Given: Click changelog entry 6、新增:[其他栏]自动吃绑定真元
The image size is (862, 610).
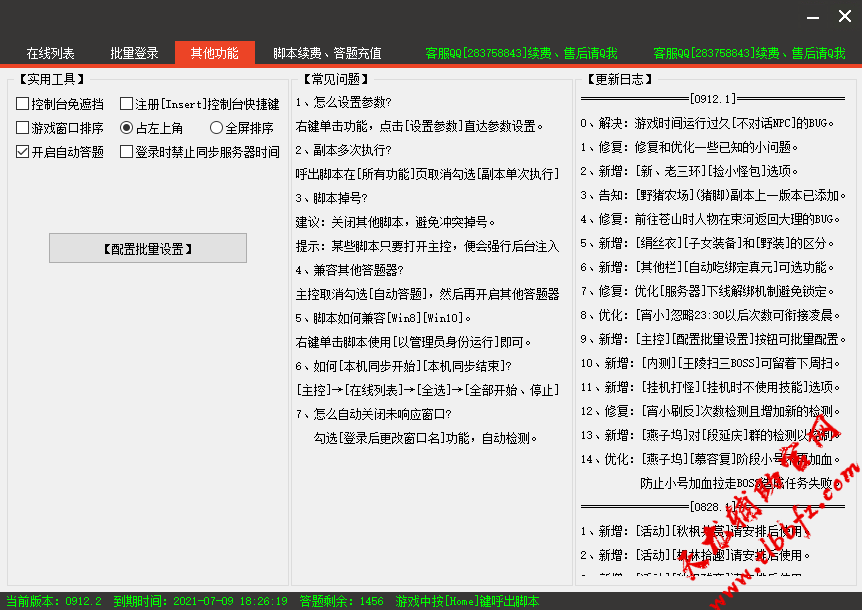Looking at the screenshot, I should click(x=708, y=267).
